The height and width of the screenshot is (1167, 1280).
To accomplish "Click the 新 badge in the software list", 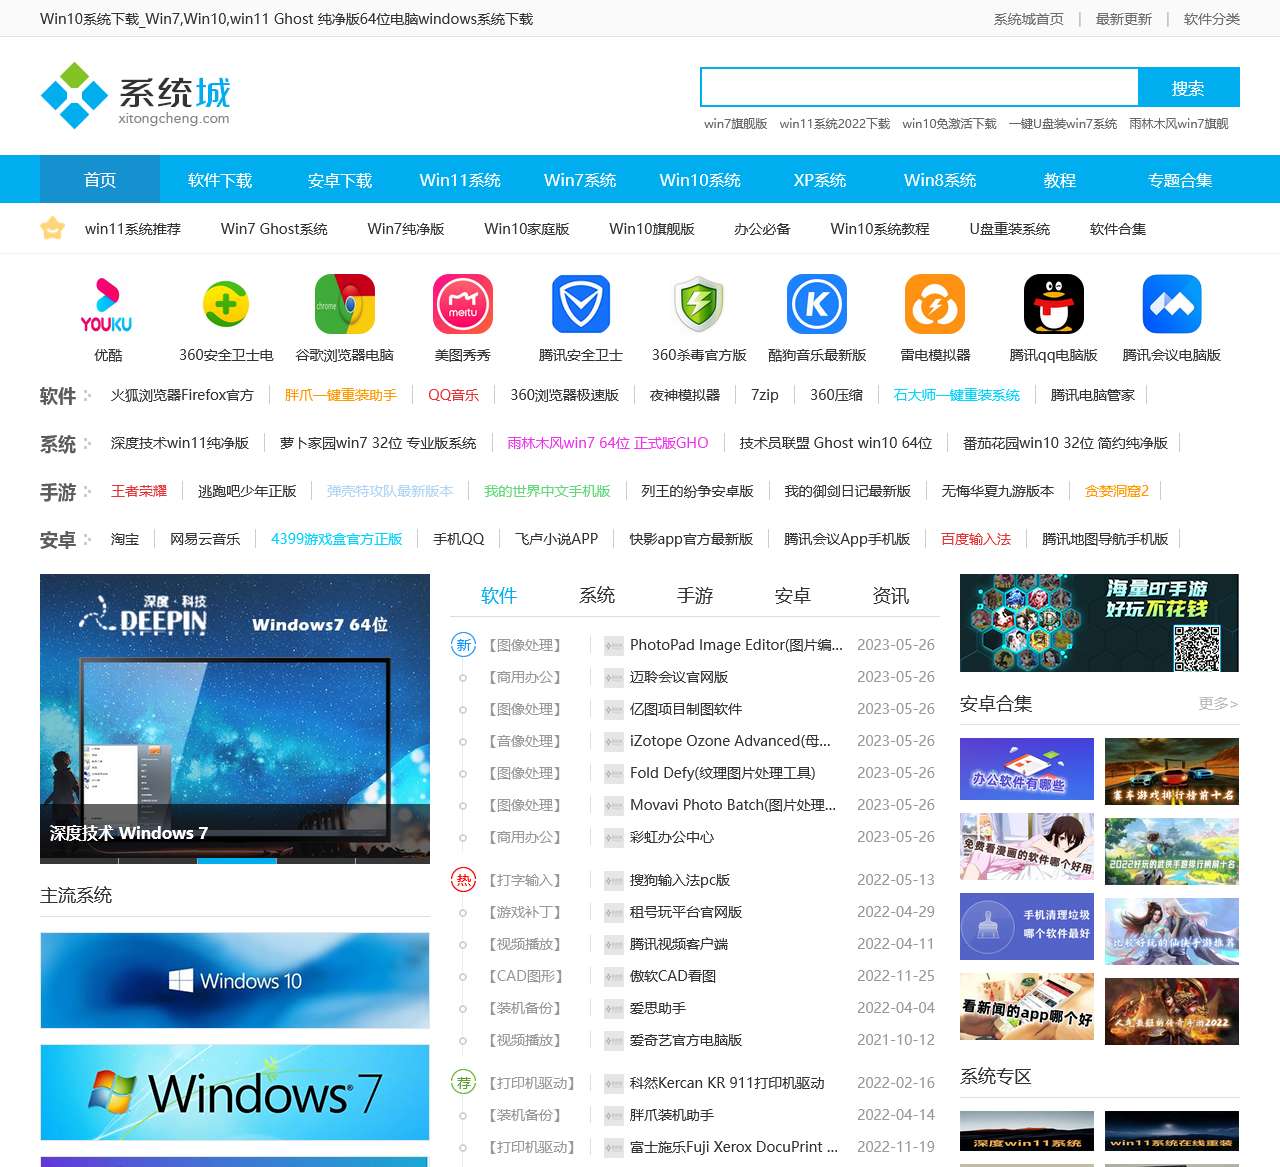I will coord(463,645).
